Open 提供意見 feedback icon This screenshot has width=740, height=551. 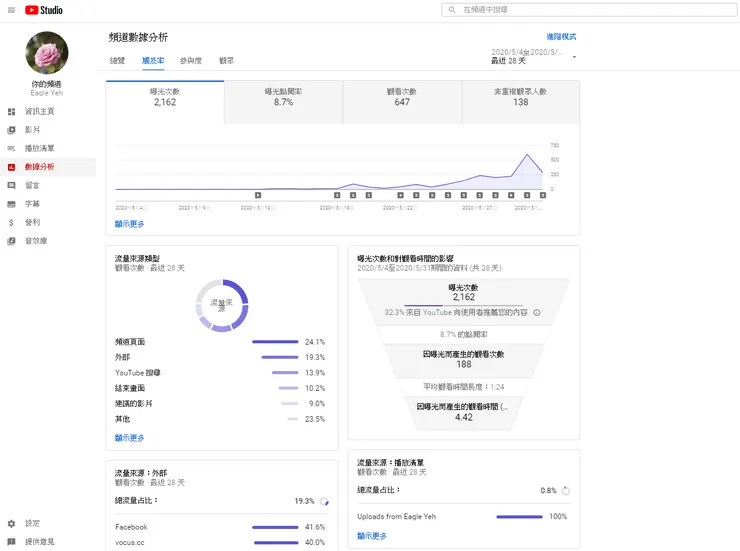click(x=11, y=542)
